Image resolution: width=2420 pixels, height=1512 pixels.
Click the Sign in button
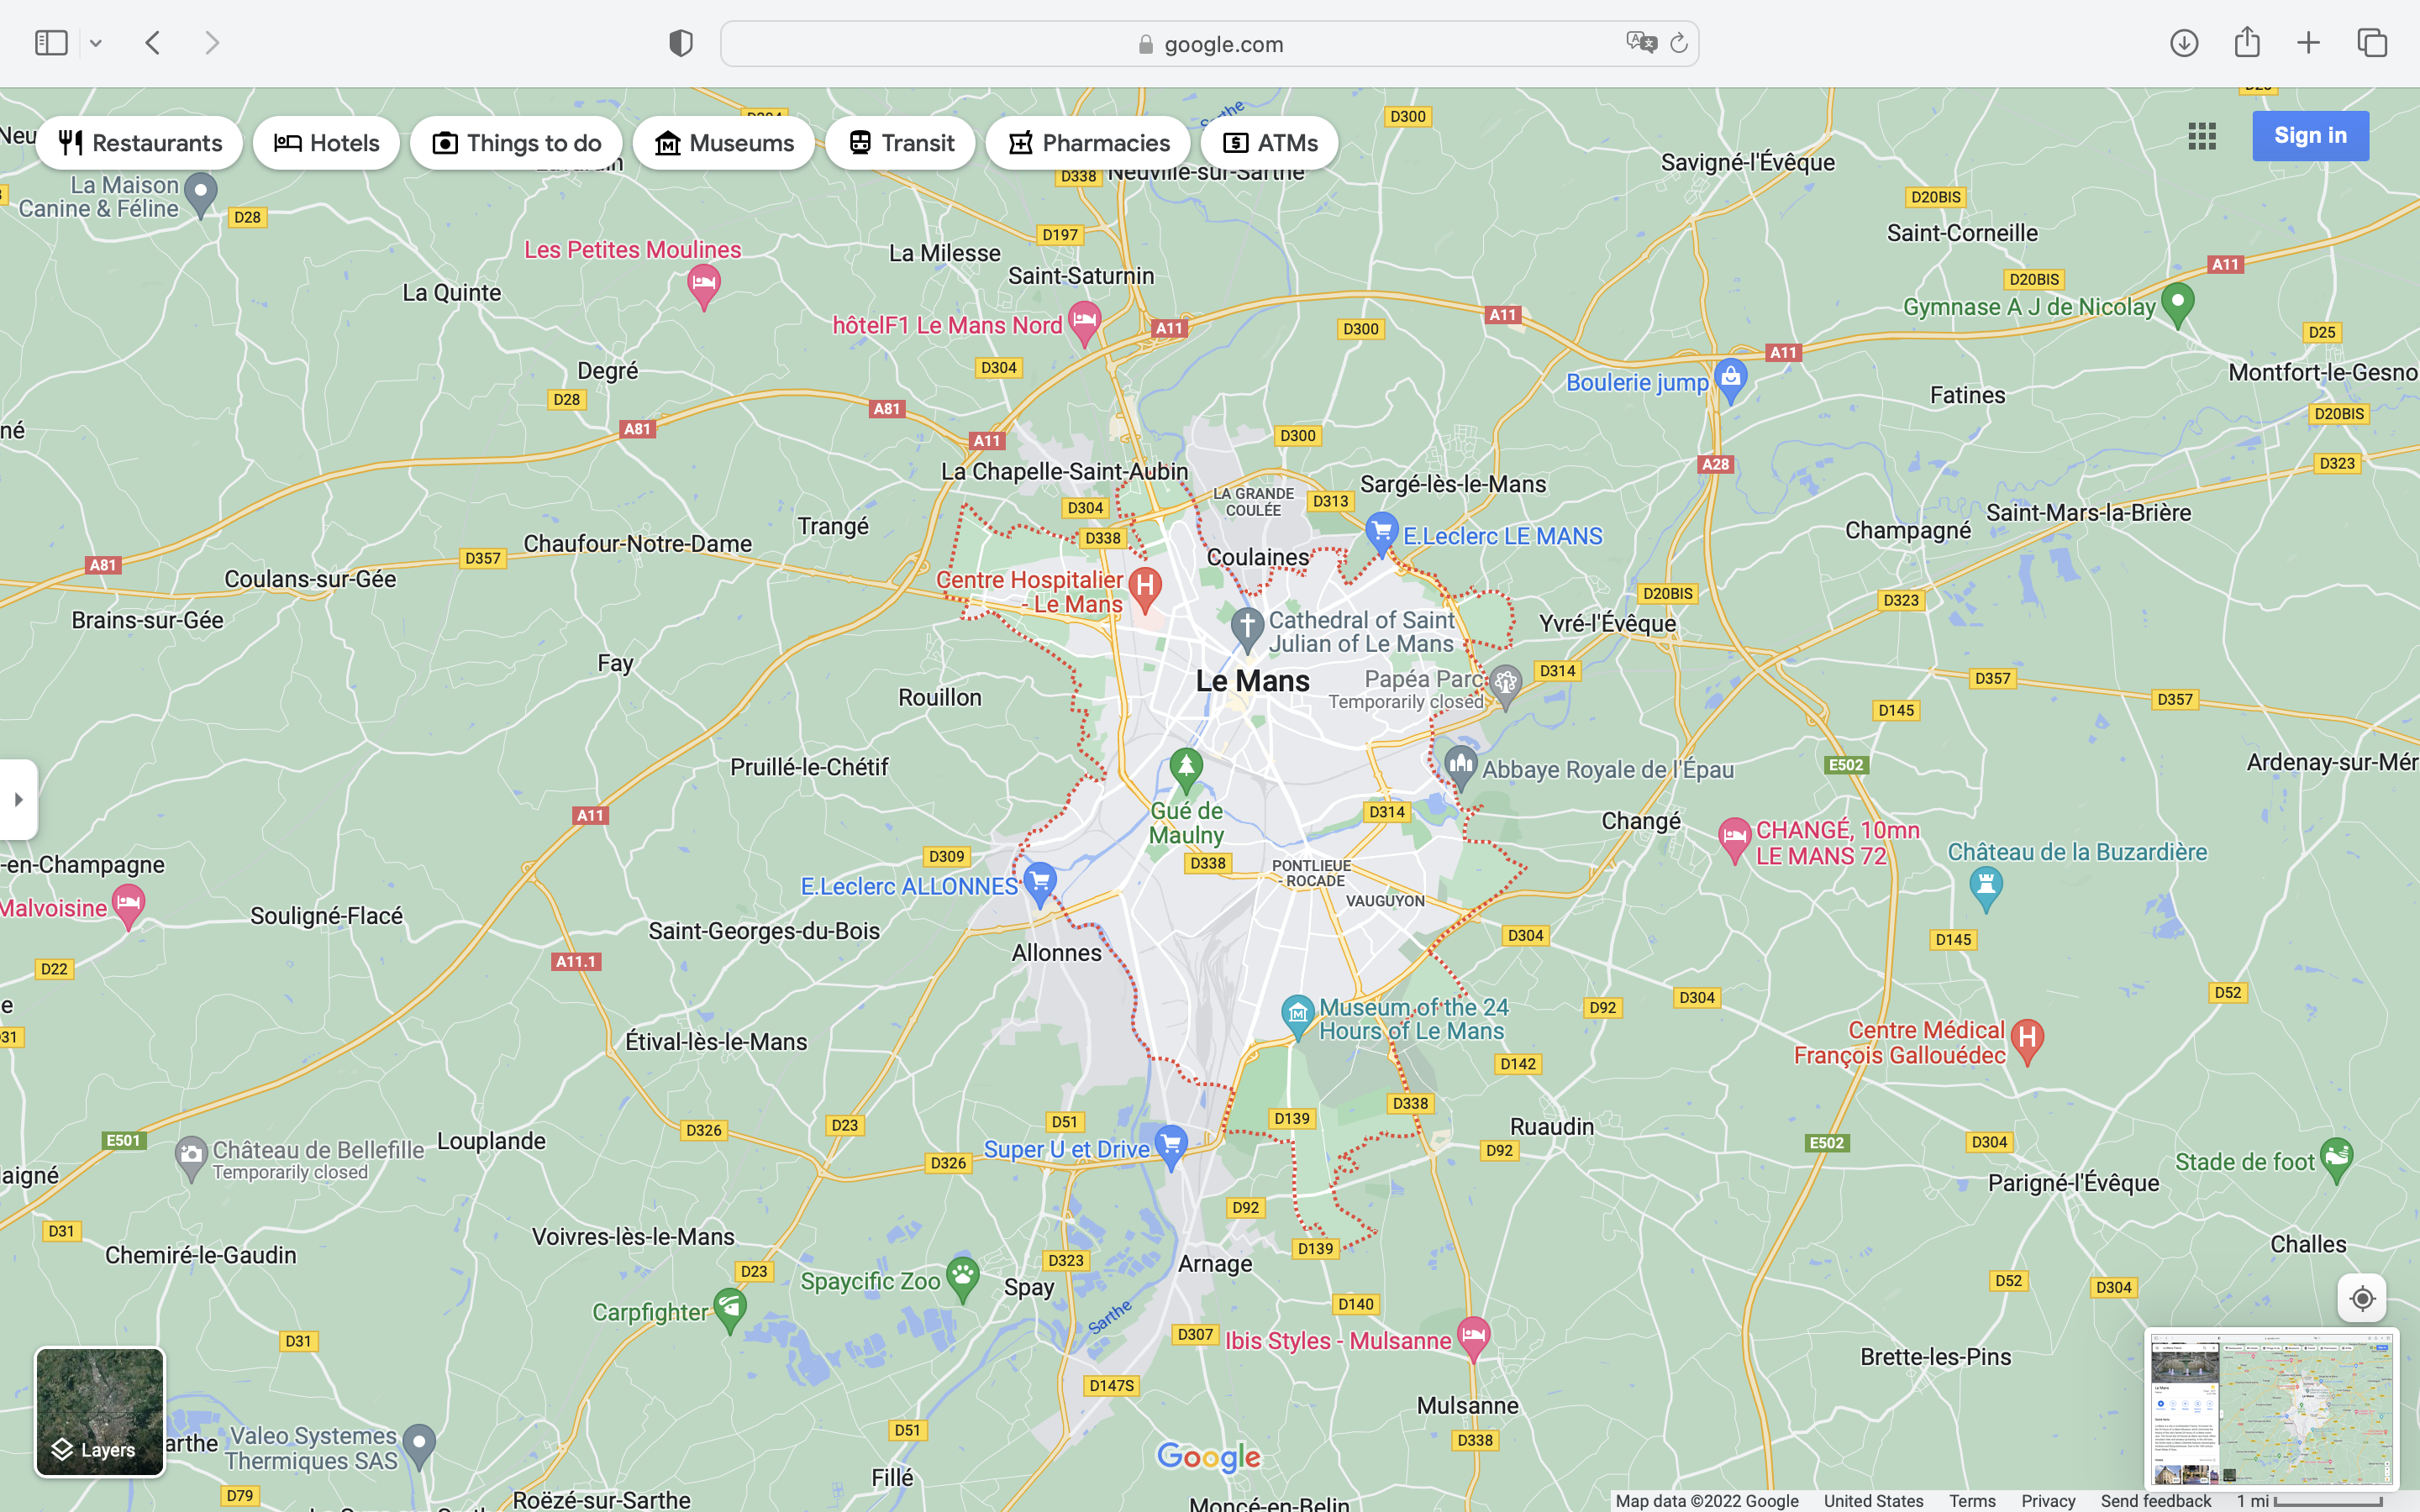(x=2309, y=136)
